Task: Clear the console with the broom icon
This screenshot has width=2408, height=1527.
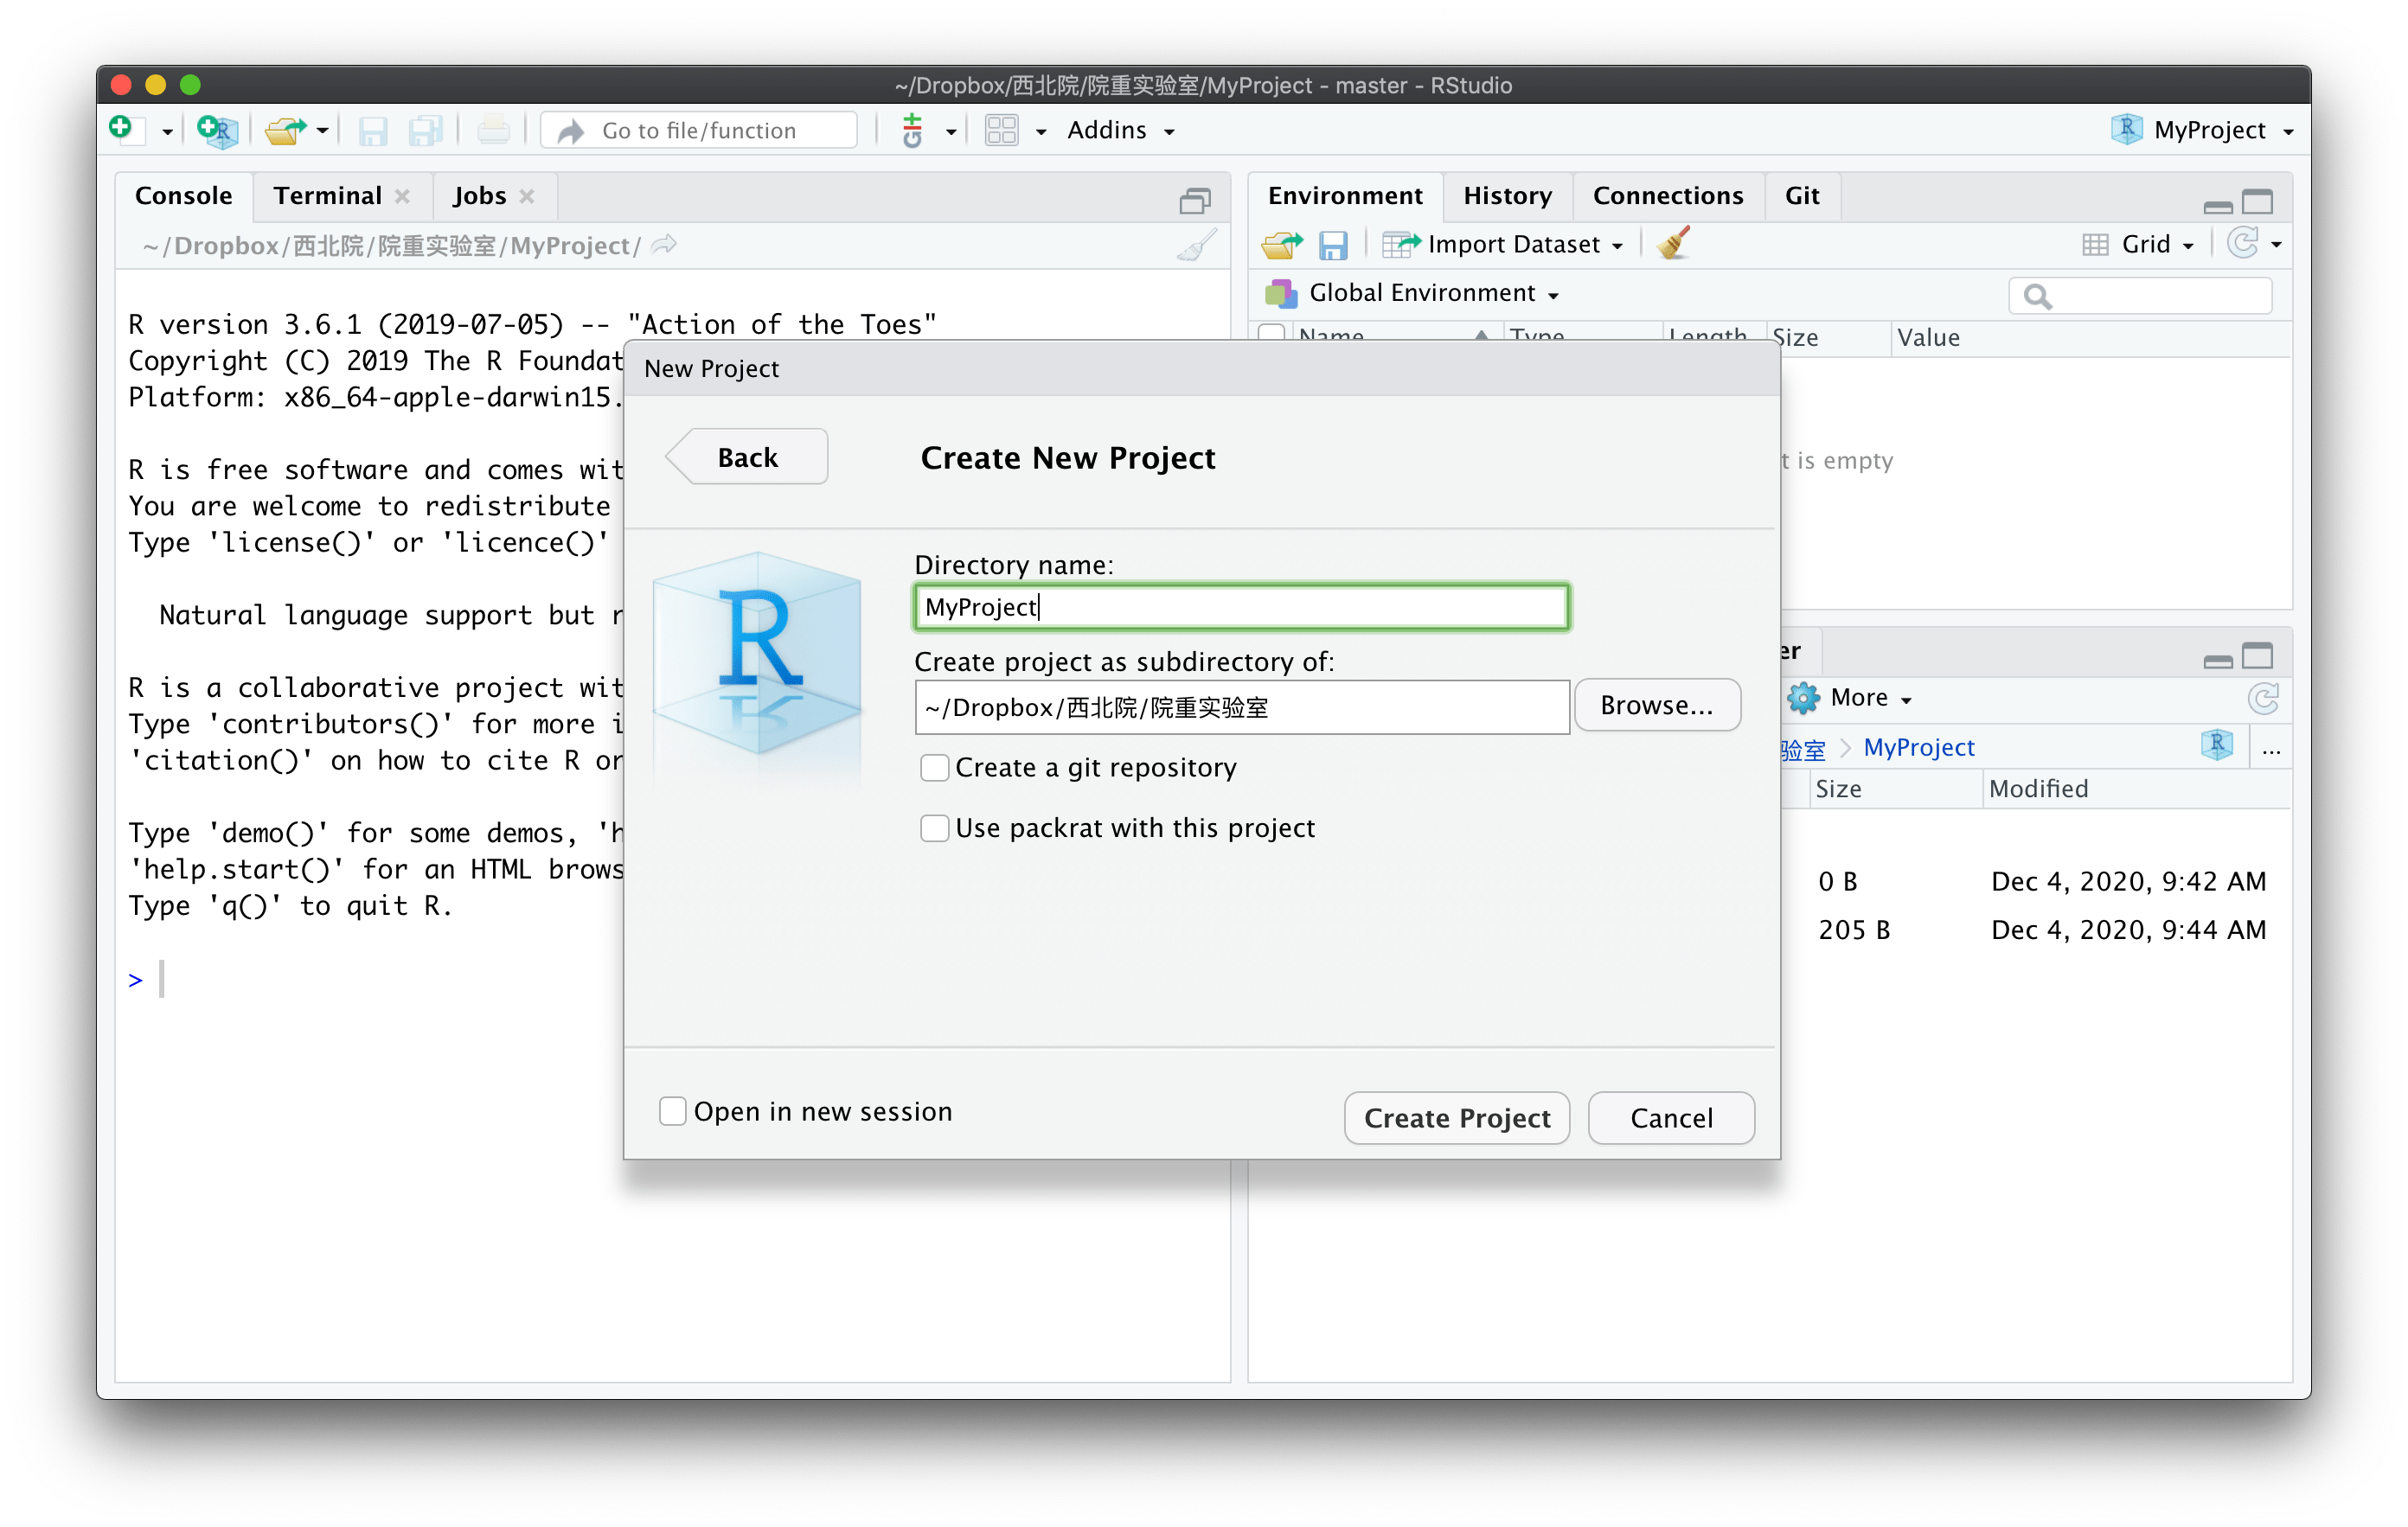Action: pos(1196,246)
